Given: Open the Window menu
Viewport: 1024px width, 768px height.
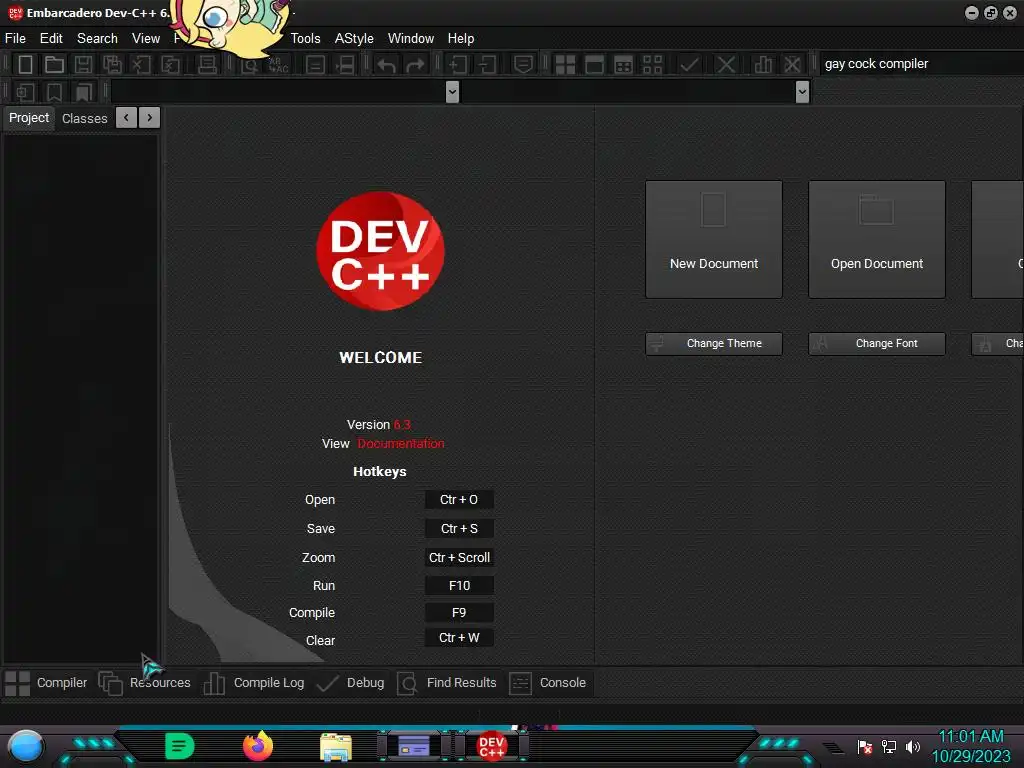Looking at the screenshot, I should pyautogui.click(x=411, y=39).
